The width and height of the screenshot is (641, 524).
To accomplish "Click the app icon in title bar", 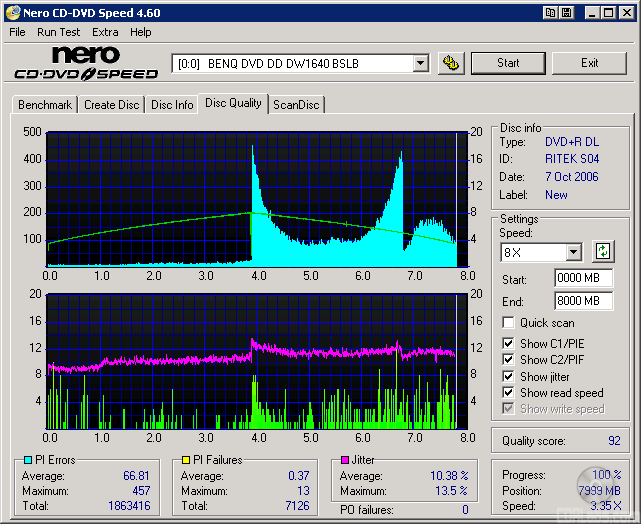I will (x=12, y=13).
